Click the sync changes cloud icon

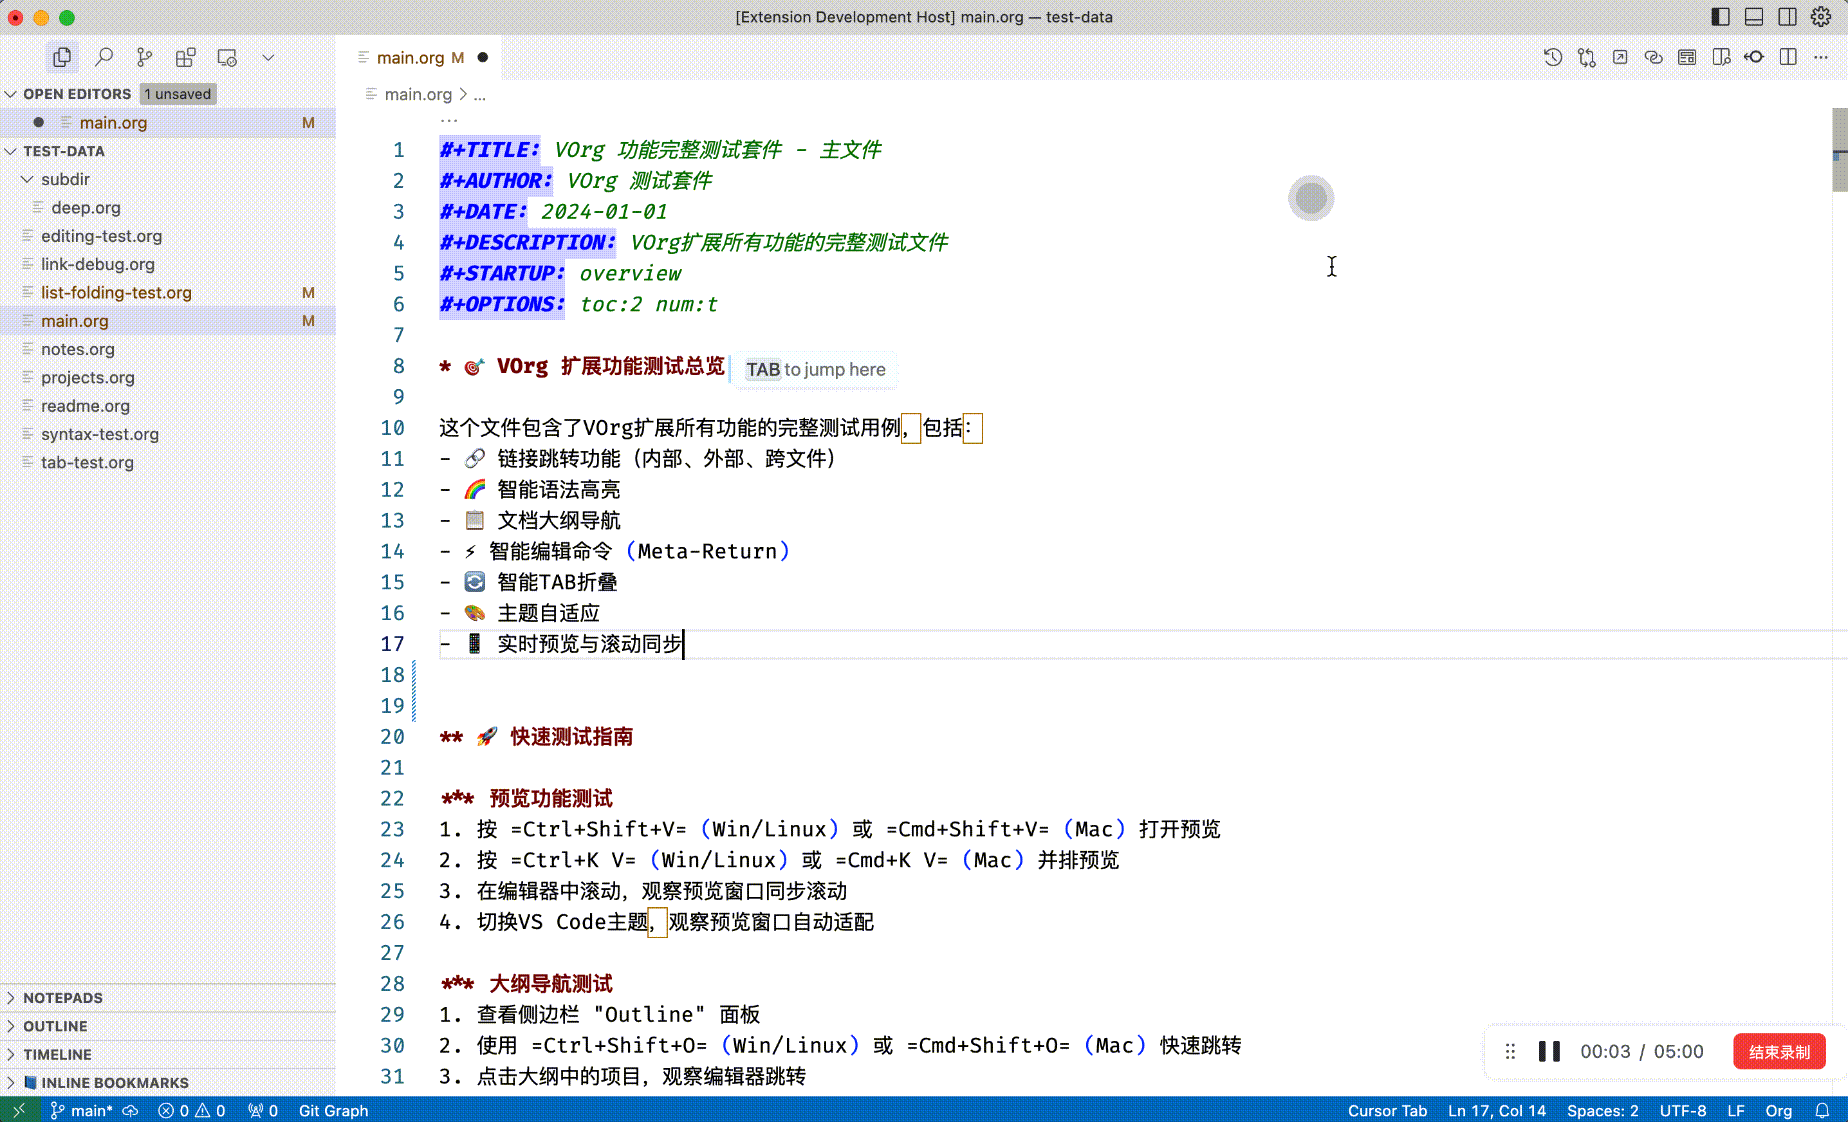(130, 1110)
